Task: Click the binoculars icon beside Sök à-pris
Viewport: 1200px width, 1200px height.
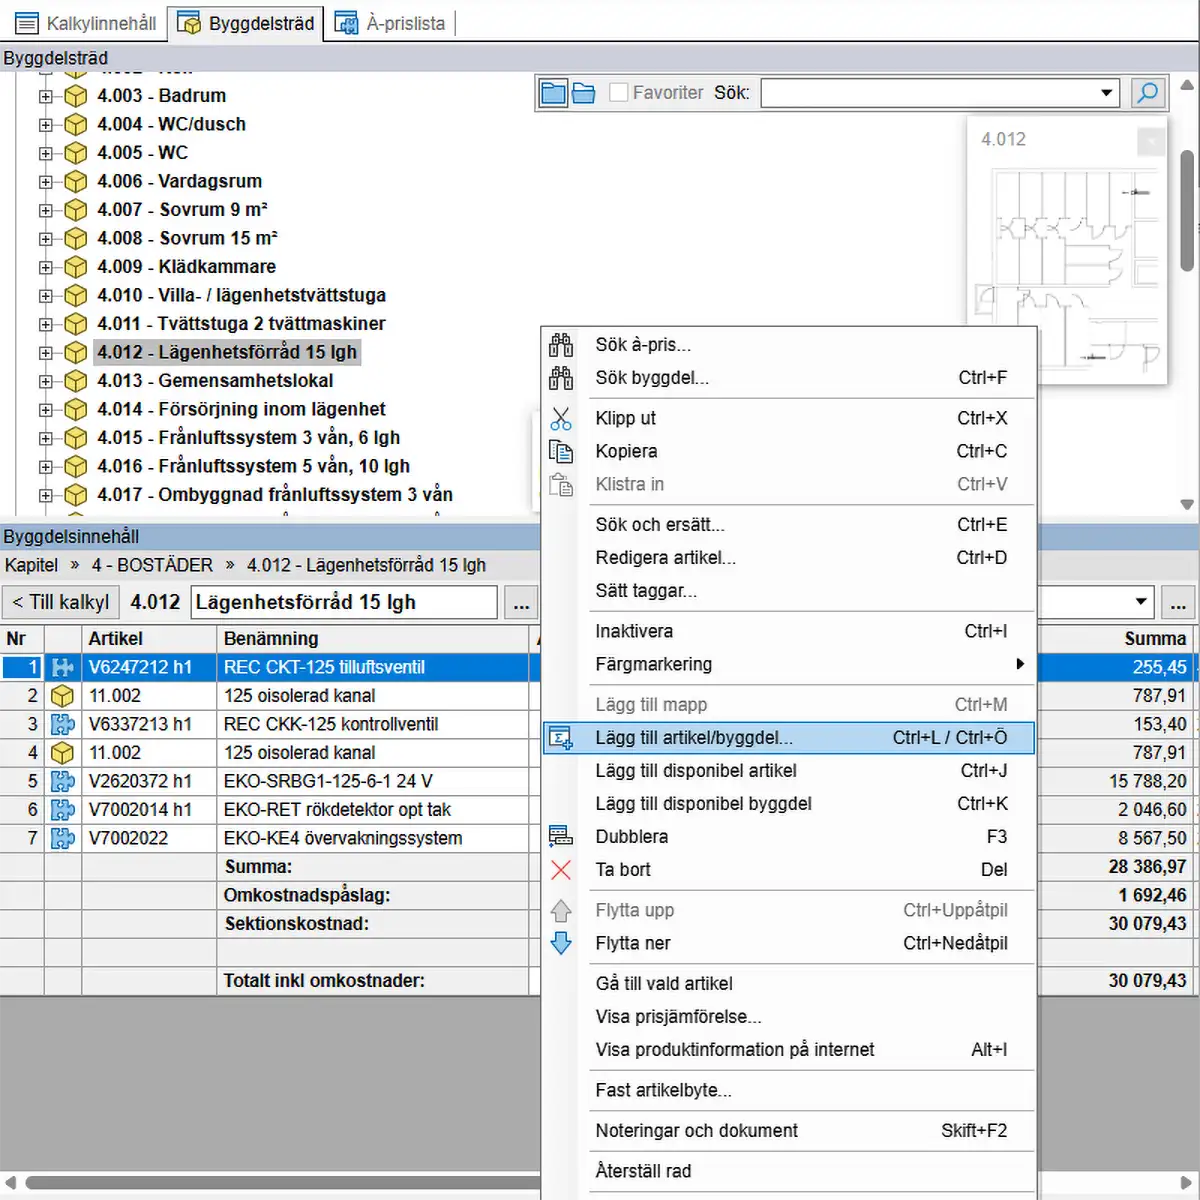Action: (x=561, y=345)
